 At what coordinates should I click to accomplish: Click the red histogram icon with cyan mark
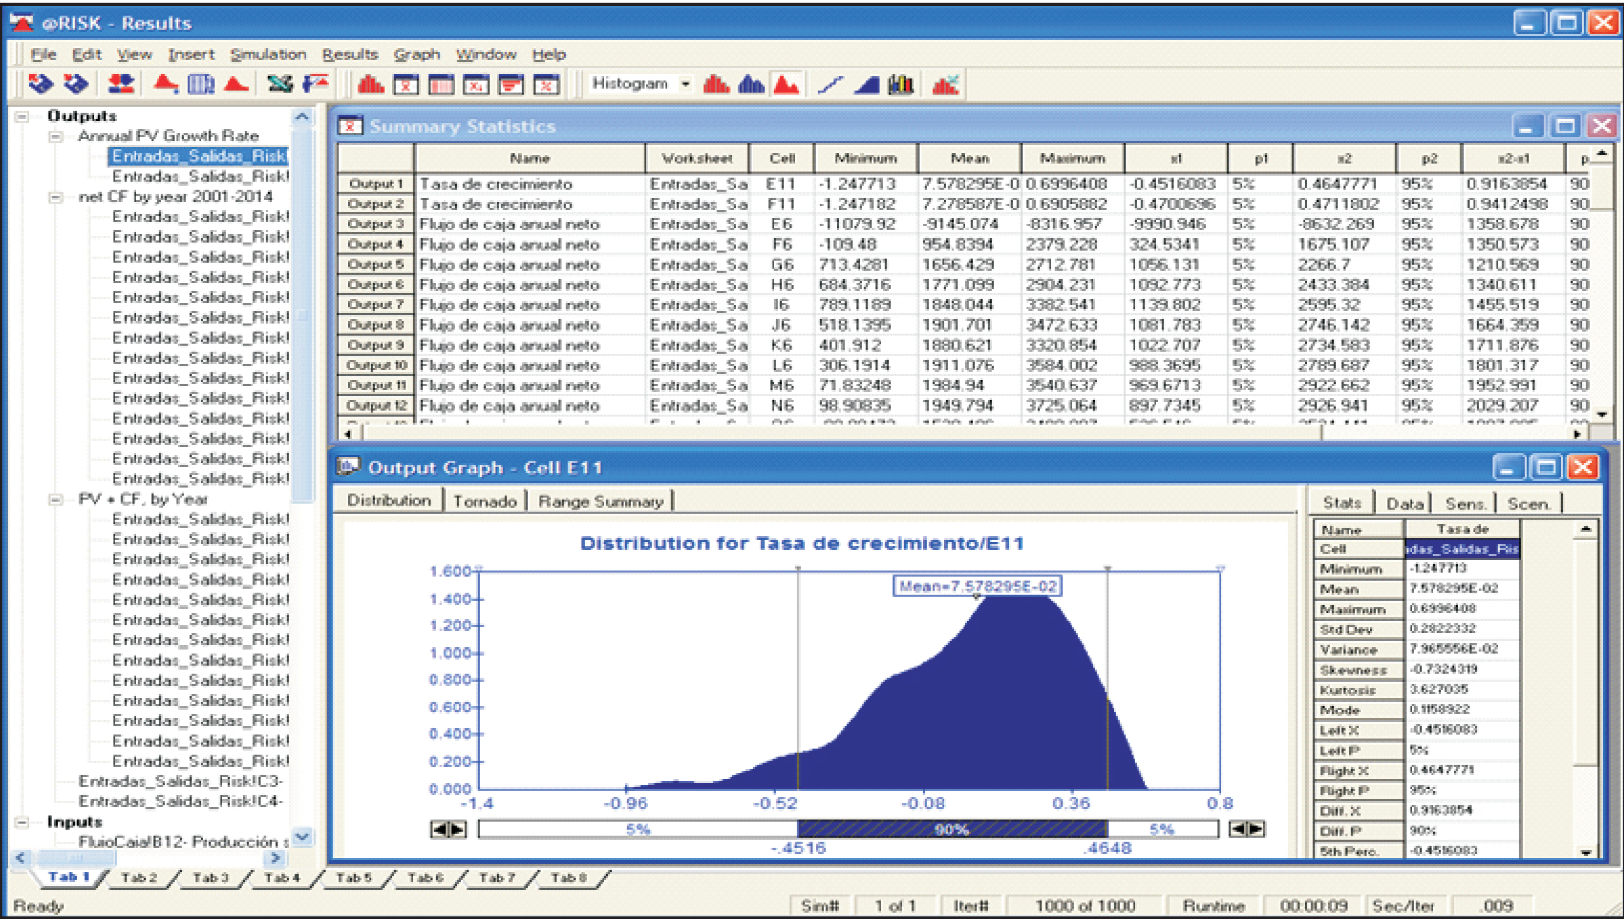click(945, 85)
